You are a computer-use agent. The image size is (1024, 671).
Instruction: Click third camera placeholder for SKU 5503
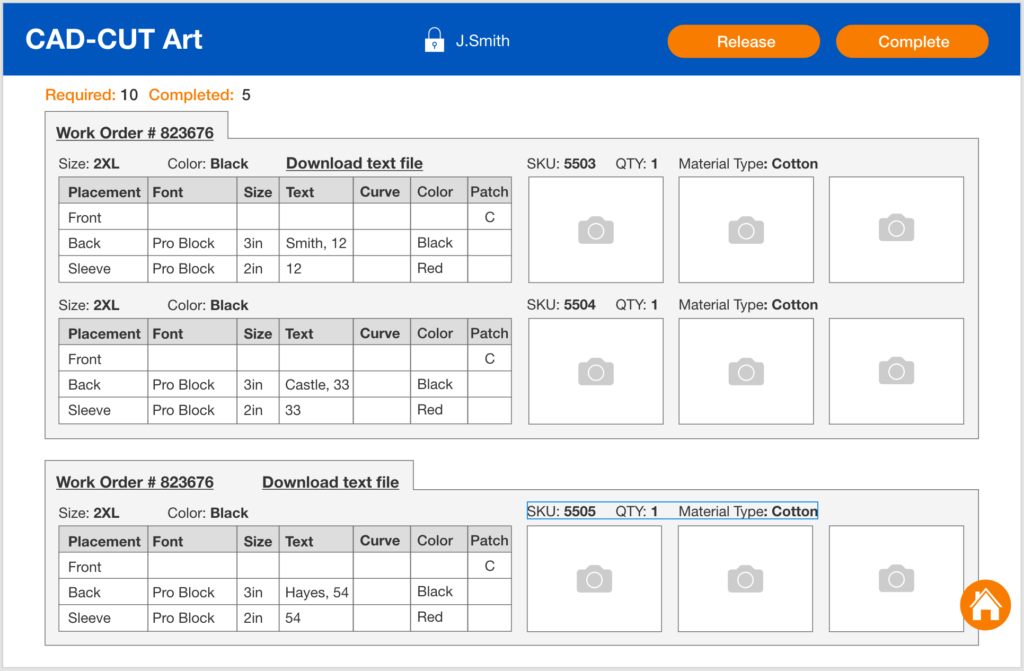point(896,230)
